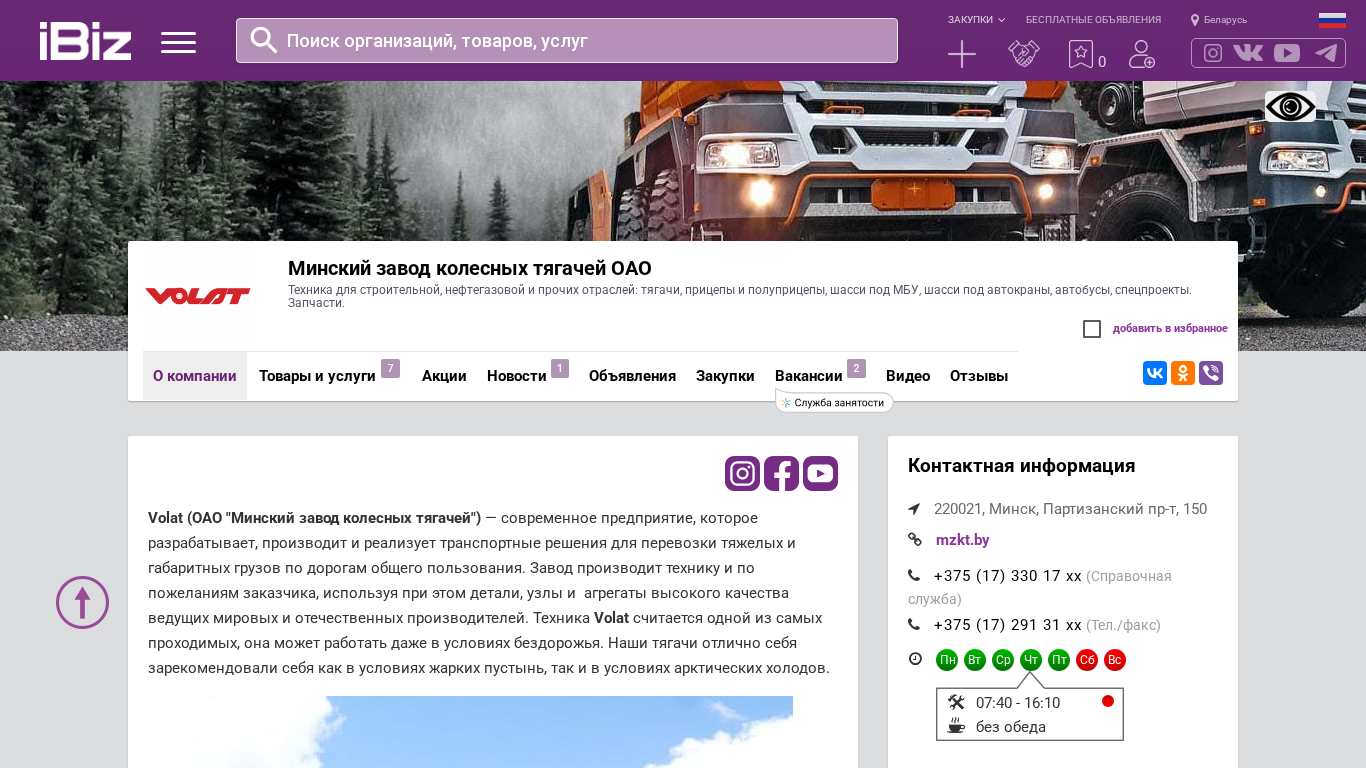Reveal phone number +375 (17) 291 31 xx
1366x768 pixels.
[1007, 625]
